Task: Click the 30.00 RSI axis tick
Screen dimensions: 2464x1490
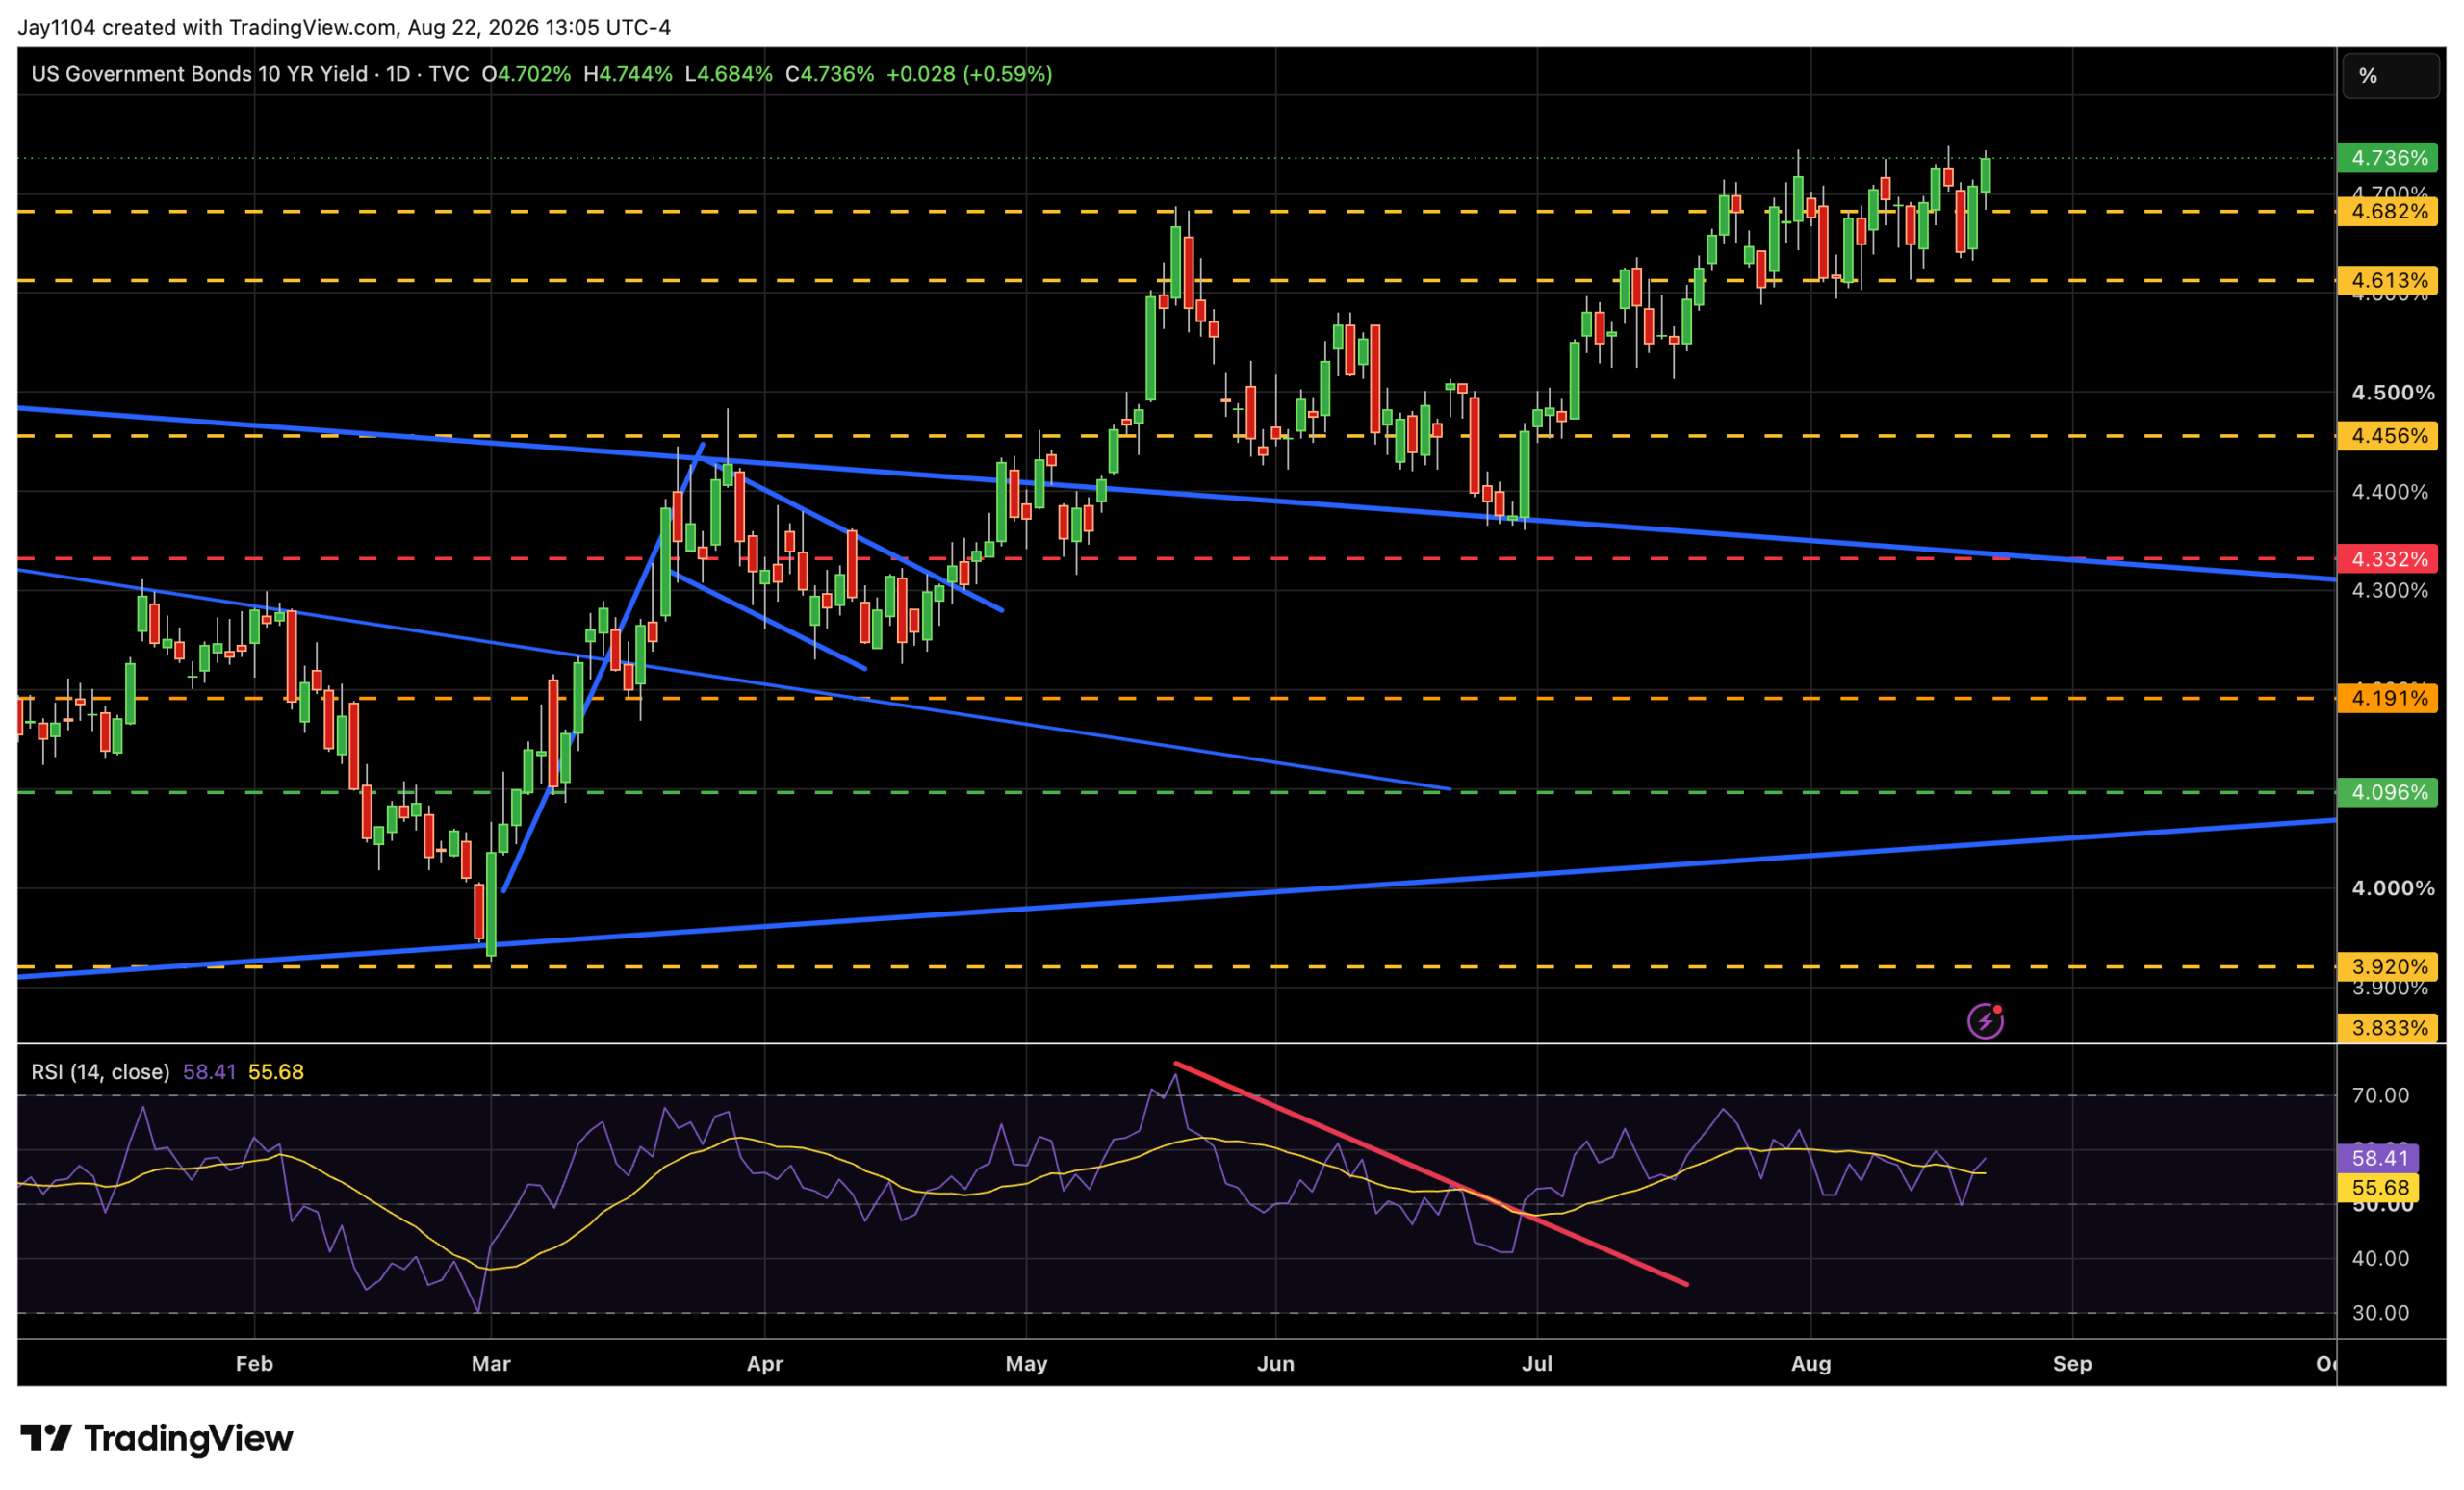Action: [2381, 1313]
